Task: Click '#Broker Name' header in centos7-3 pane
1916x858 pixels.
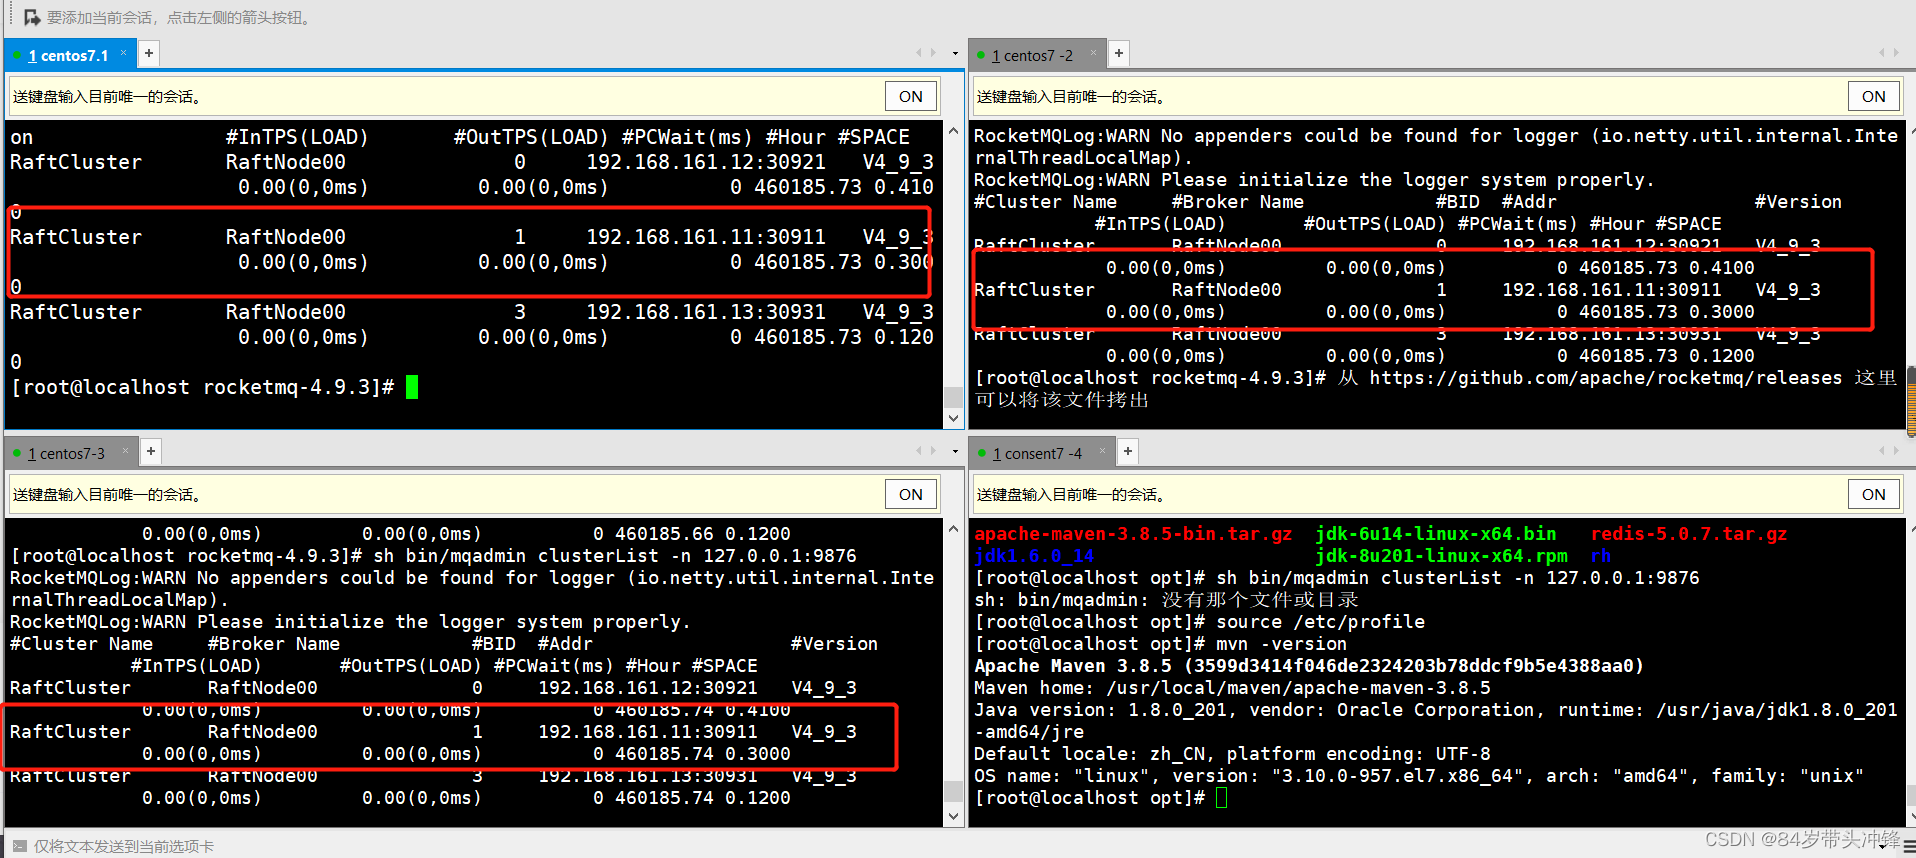Action: coord(274,644)
